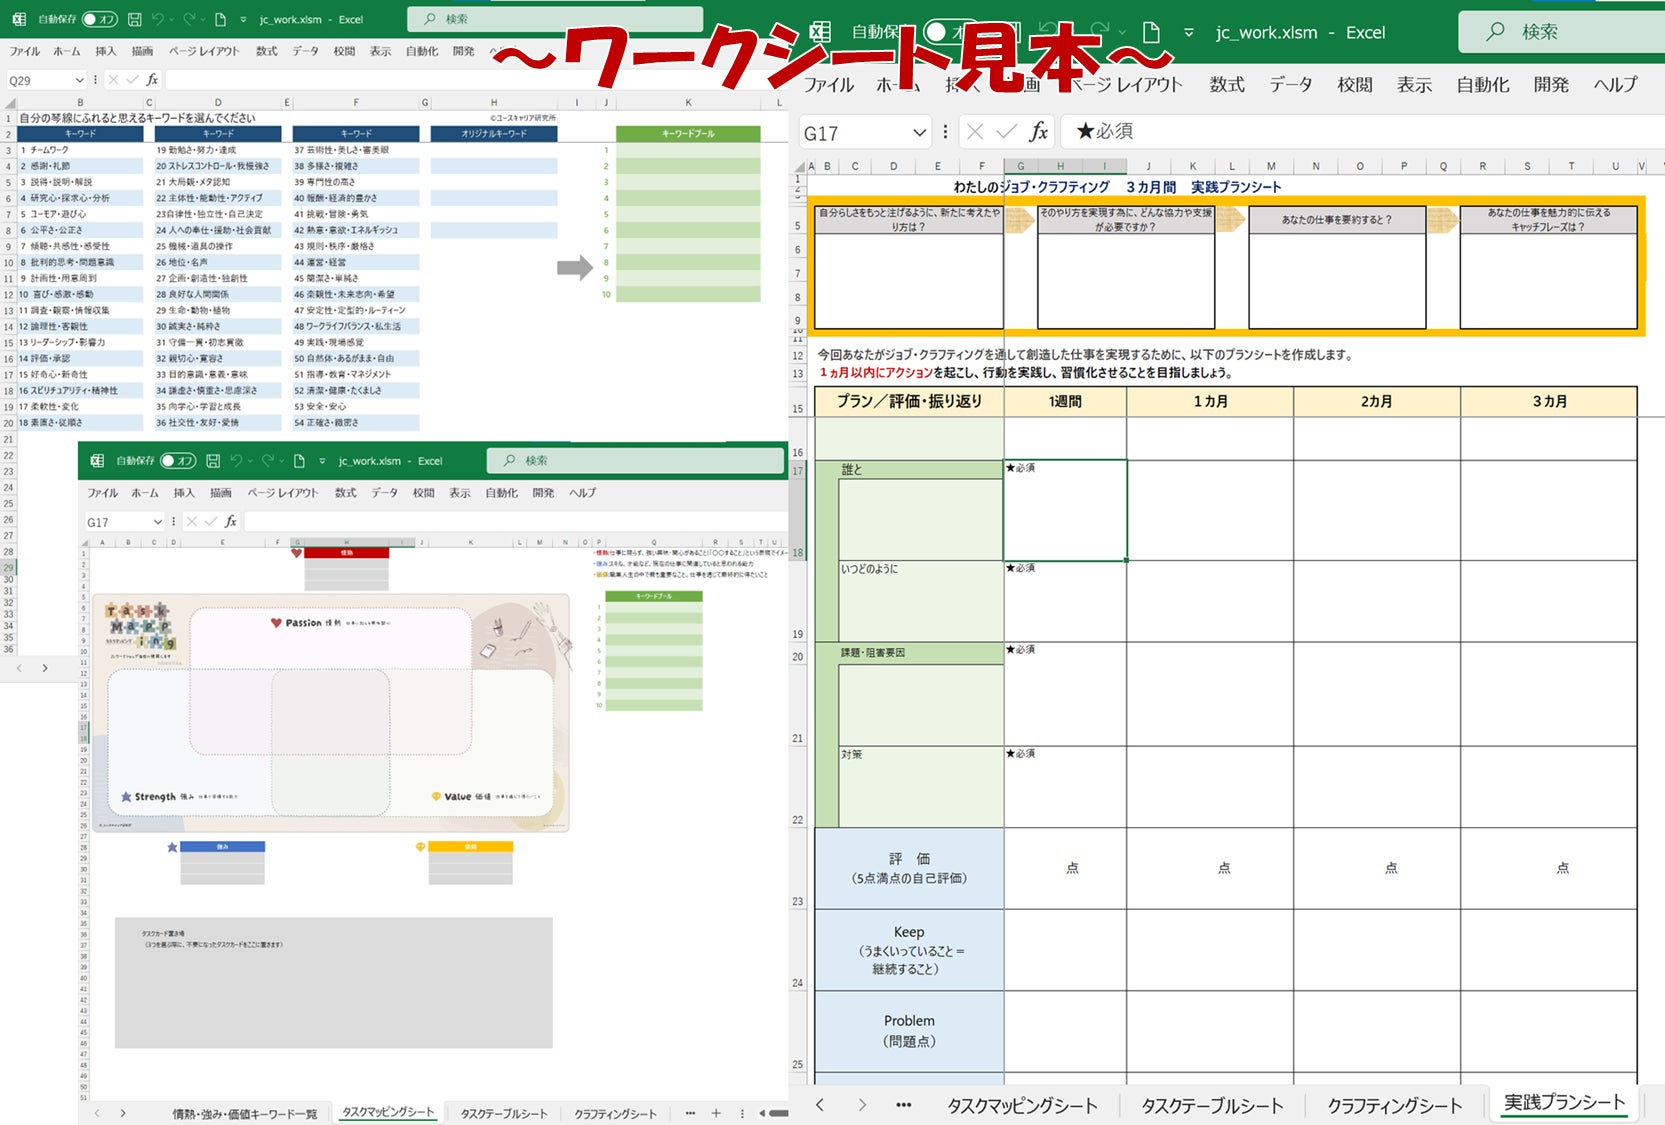This screenshot has height=1125, width=1665.
Task: Click the 検索 search box in the right Excel window
Action: (x=1562, y=32)
